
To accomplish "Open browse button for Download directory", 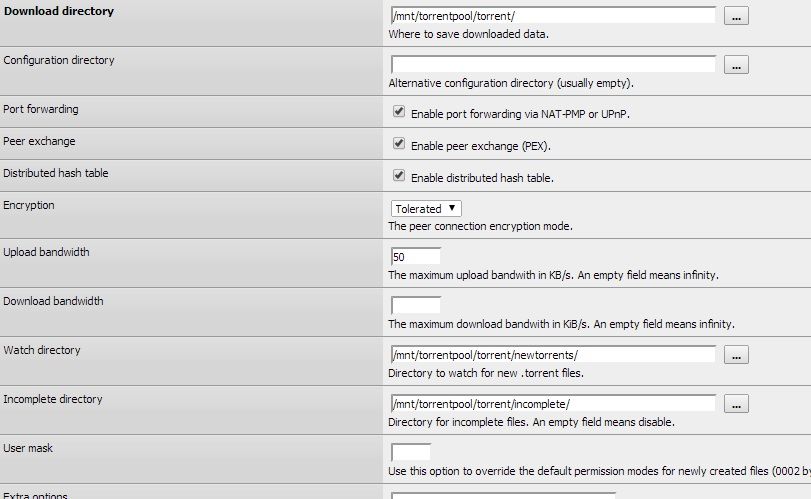I will pyautogui.click(x=736, y=16).
